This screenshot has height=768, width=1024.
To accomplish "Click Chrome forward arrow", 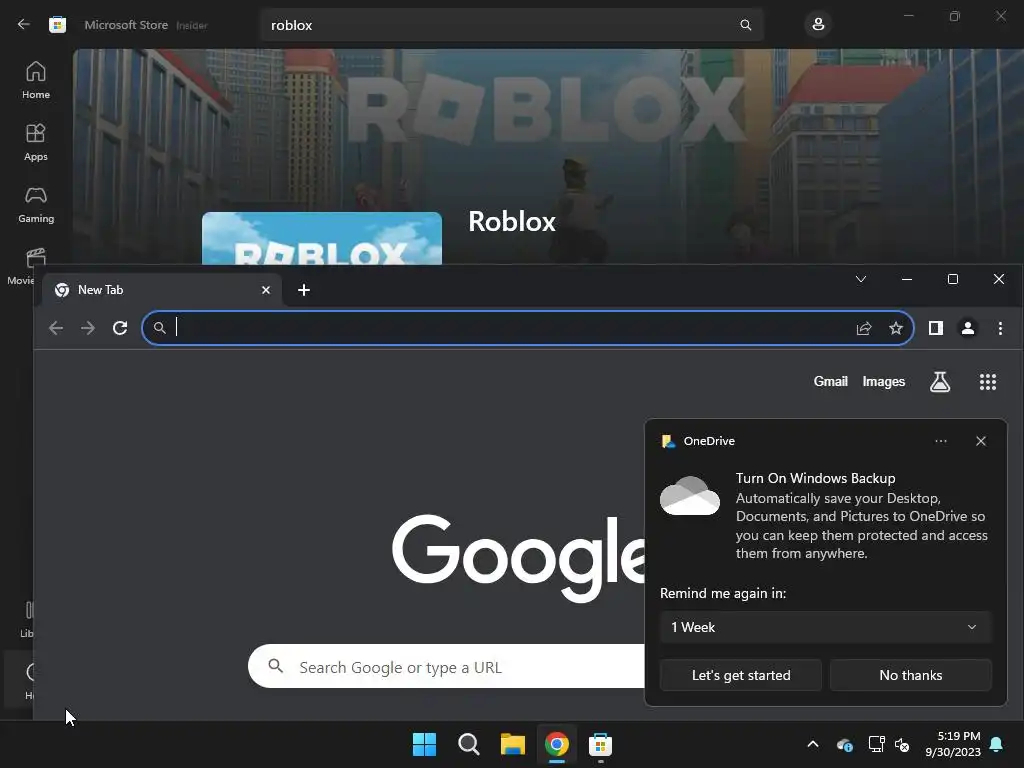I will pyautogui.click(x=88, y=328).
